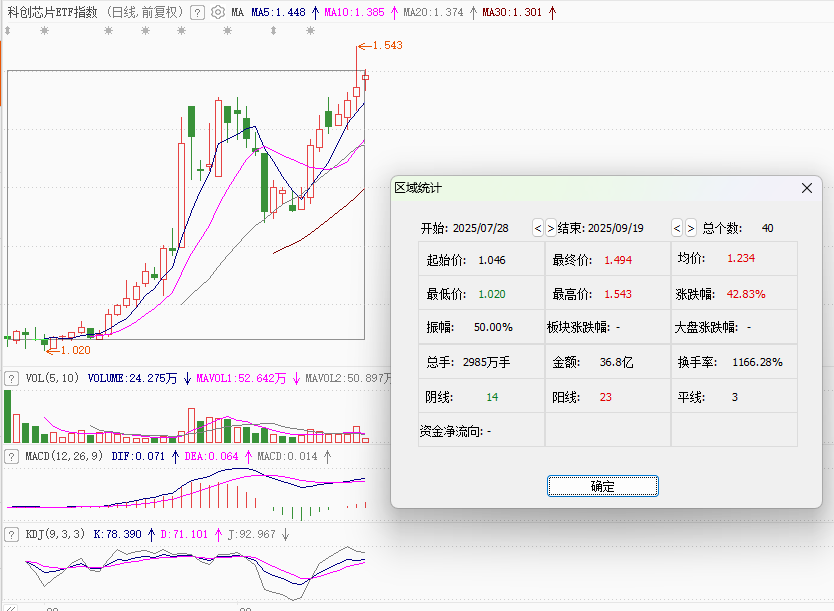Click the 涨跌幅 42.83% cell
The height and width of the screenshot is (611, 834).
pos(734,294)
